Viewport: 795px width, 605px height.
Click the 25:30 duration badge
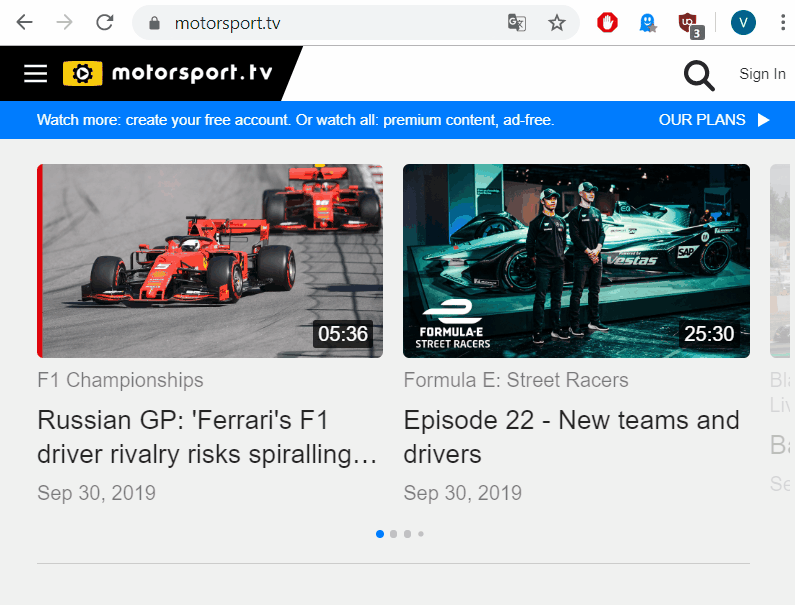(709, 334)
